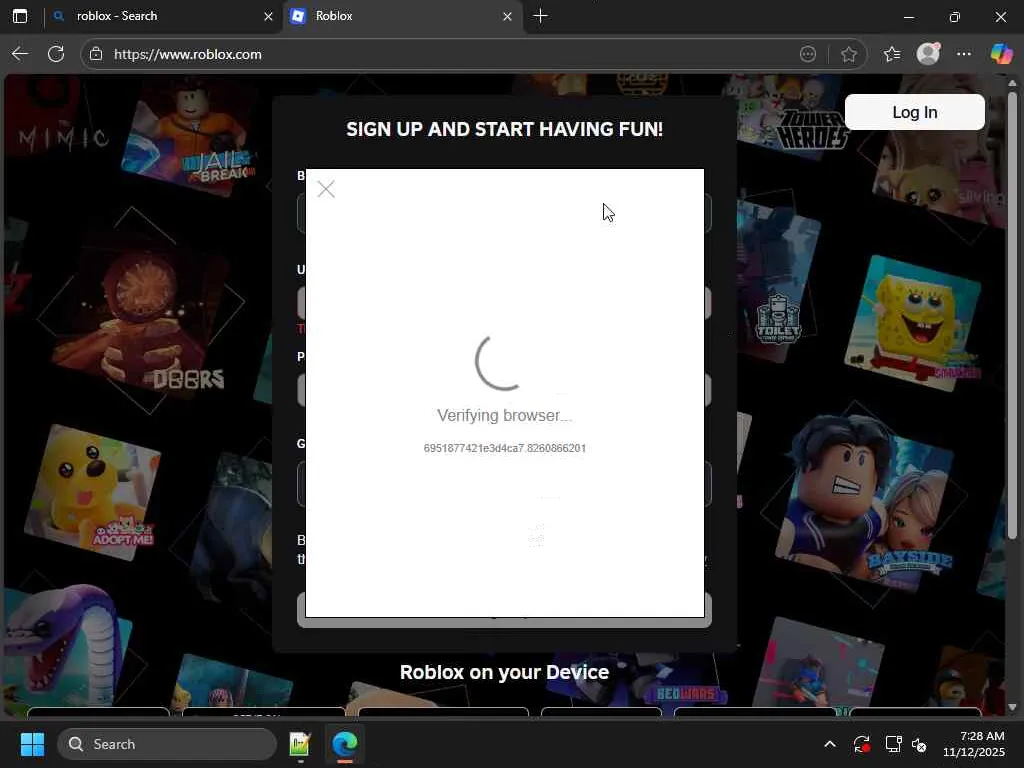Open network display tray icon
Image resolution: width=1024 pixels, height=768 pixels.
click(893, 744)
